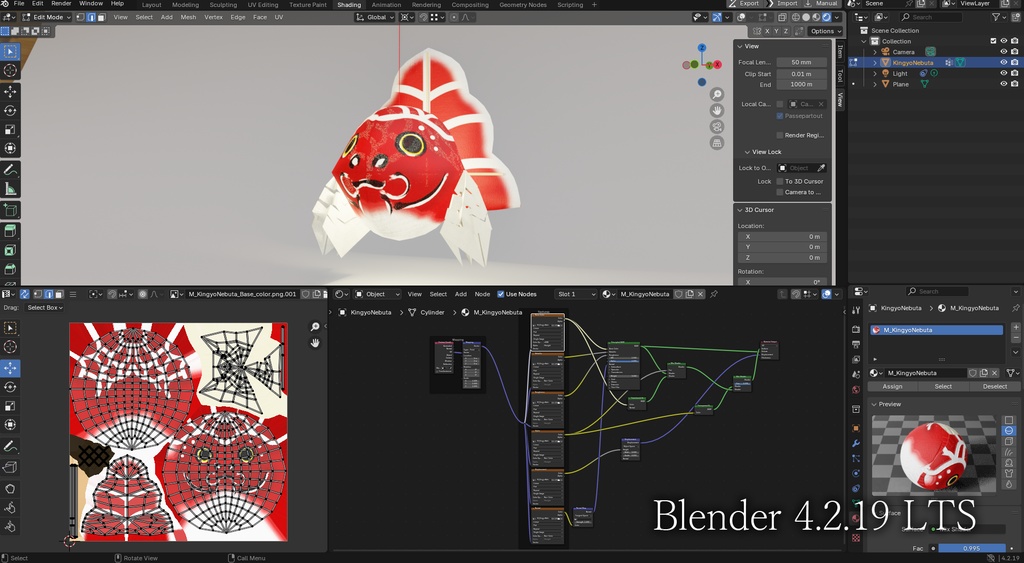Hide the Camera object in outliner
The height and width of the screenshot is (563, 1024).
coord(1004,52)
